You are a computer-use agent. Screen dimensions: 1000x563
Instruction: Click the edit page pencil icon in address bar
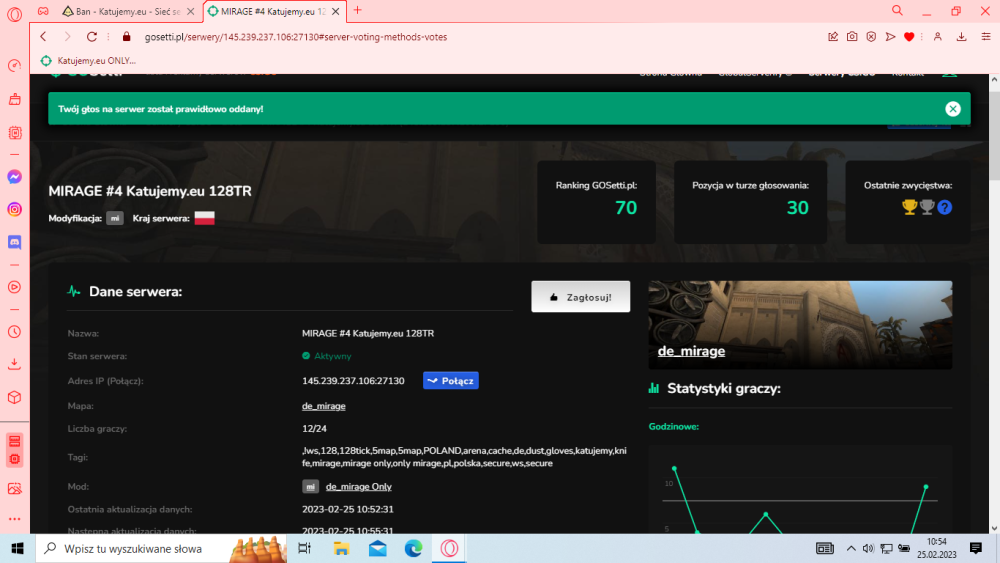pos(833,37)
